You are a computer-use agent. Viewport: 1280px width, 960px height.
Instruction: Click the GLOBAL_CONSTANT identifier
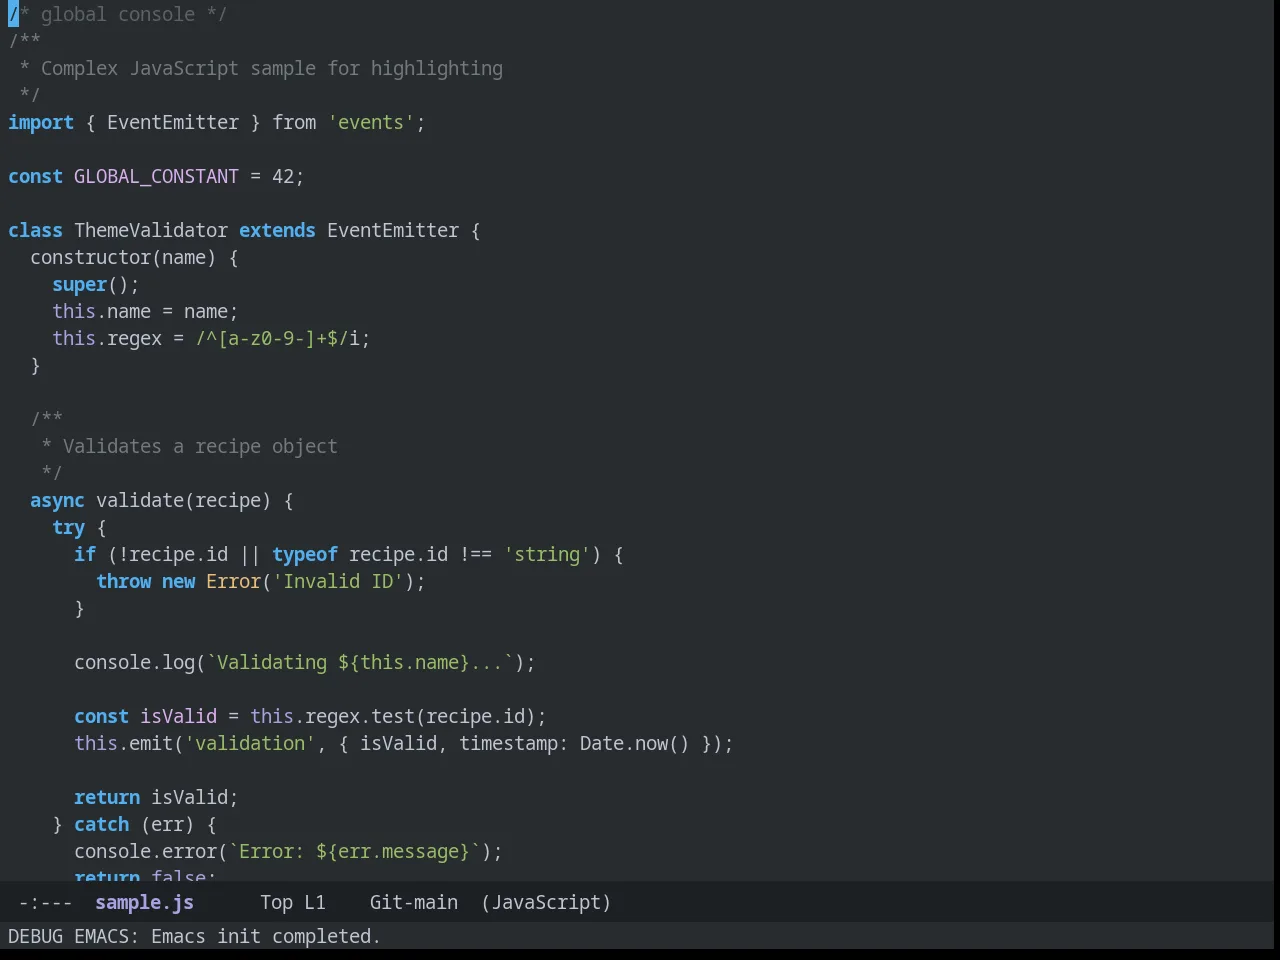point(156,176)
